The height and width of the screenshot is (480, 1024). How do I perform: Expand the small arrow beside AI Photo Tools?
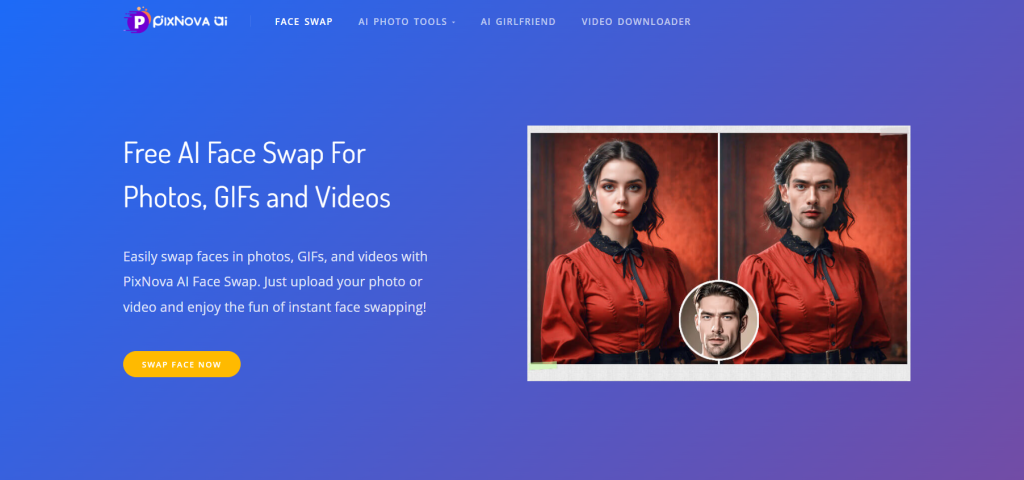click(453, 22)
